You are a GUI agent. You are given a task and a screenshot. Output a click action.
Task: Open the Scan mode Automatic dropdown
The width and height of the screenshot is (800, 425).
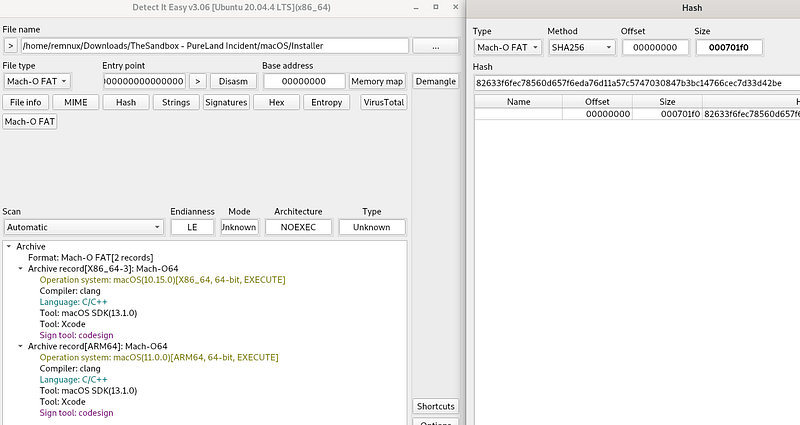coord(84,227)
